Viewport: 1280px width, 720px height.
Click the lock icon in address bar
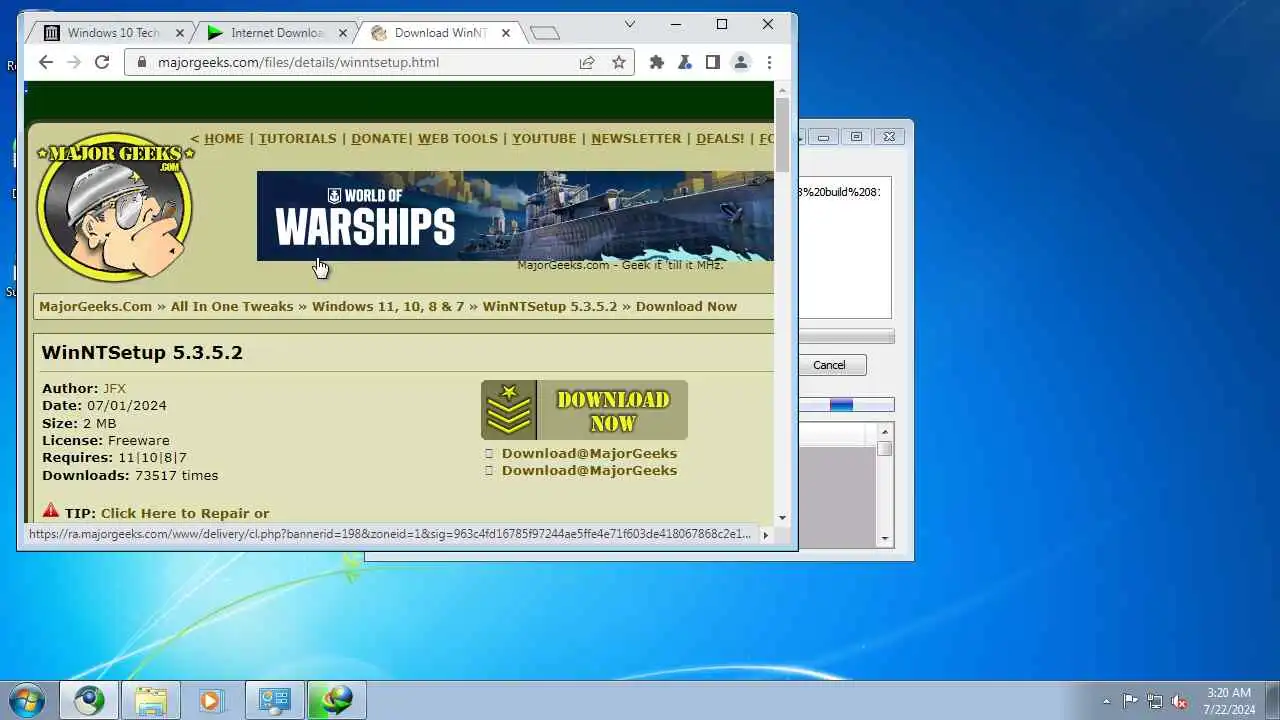click(x=141, y=62)
